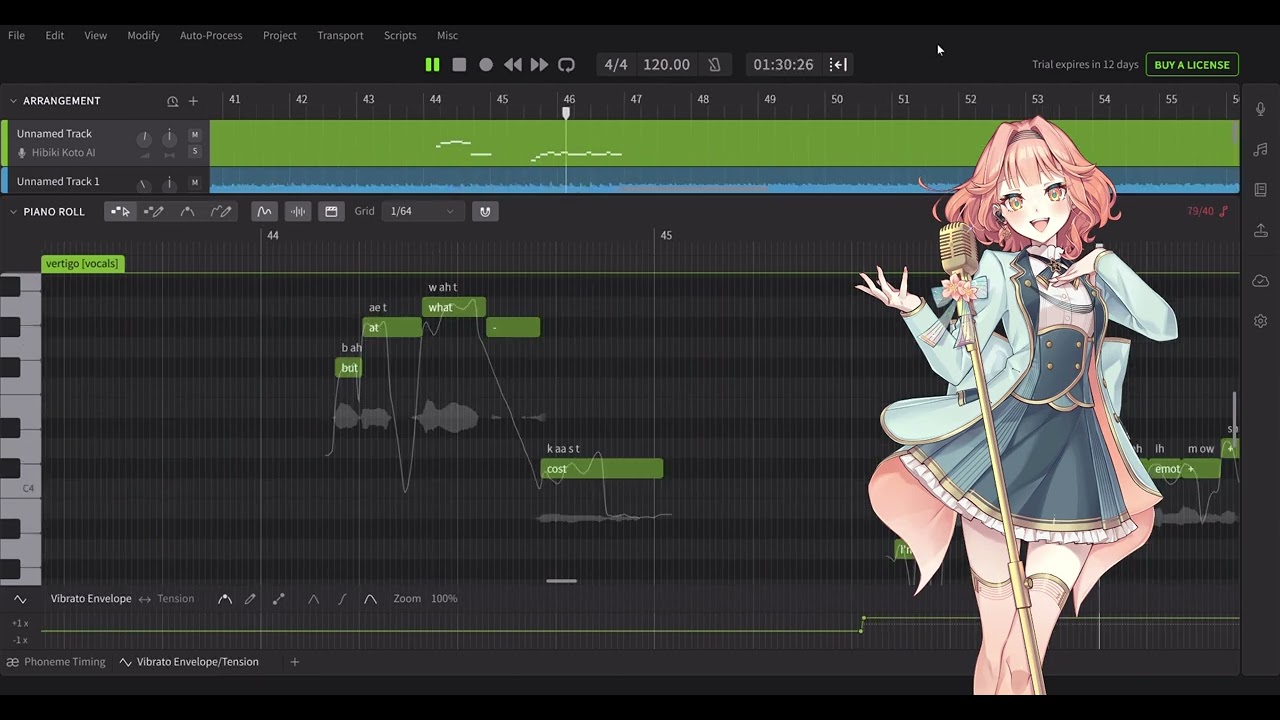Viewport: 1280px width, 720px height.
Task: Click the record button in the transport bar
Action: pos(486,64)
